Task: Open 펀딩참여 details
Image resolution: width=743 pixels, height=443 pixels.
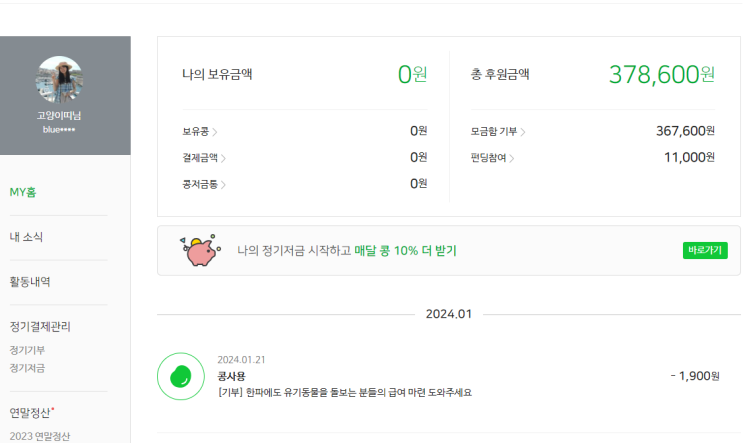Action: tap(492, 158)
